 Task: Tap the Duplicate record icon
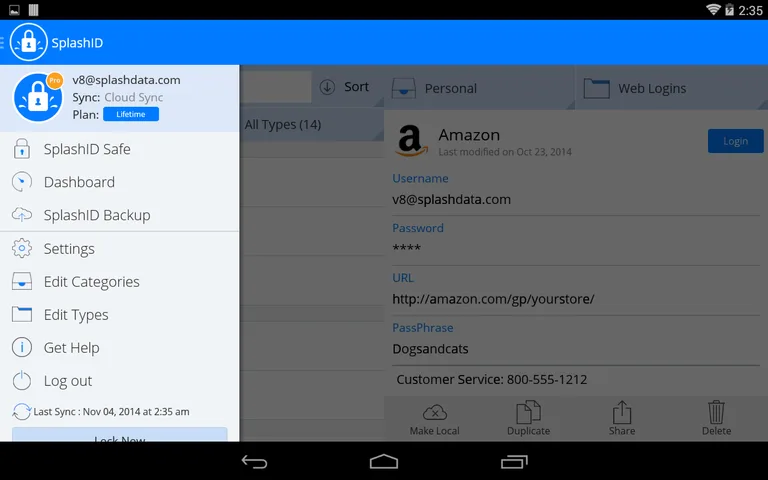(x=528, y=412)
